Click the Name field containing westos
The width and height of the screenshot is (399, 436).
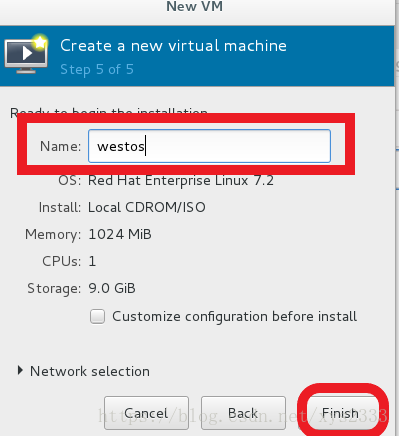pyautogui.click(x=209, y=146)
